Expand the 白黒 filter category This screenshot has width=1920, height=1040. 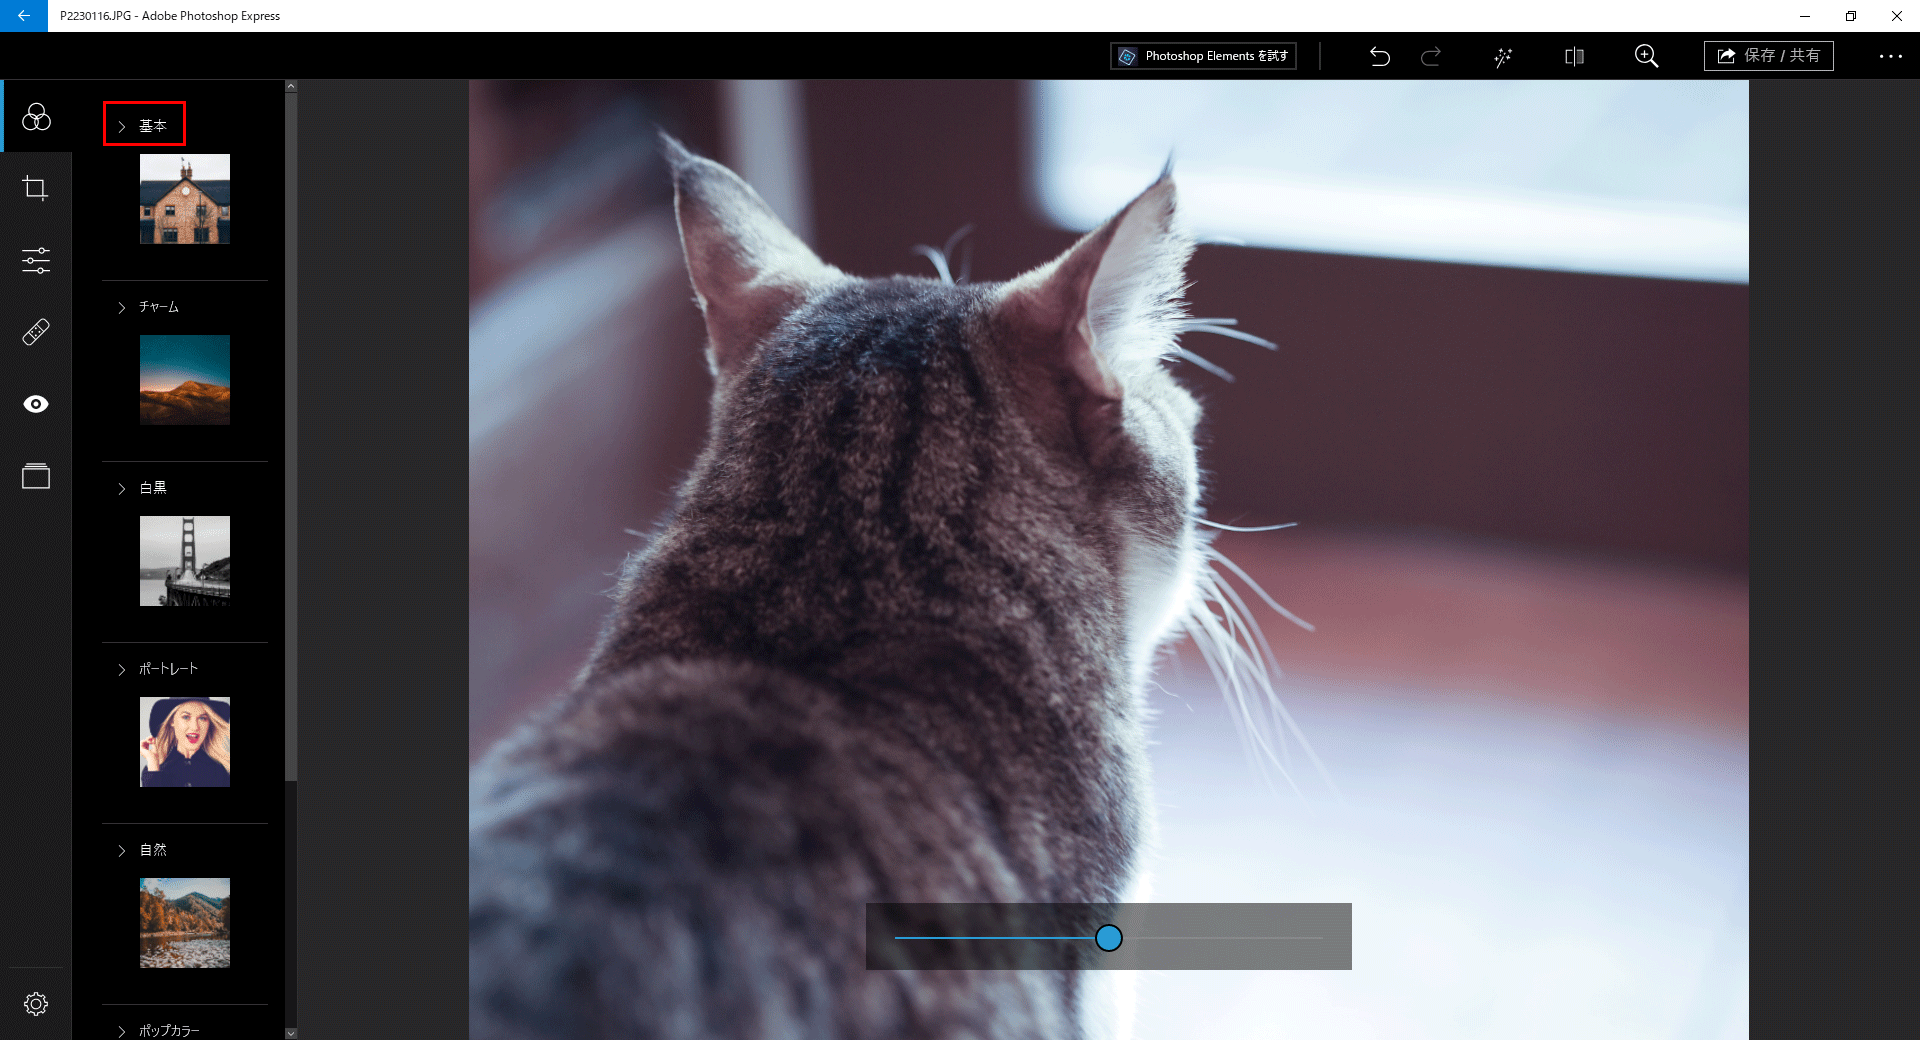pos(145,488)
